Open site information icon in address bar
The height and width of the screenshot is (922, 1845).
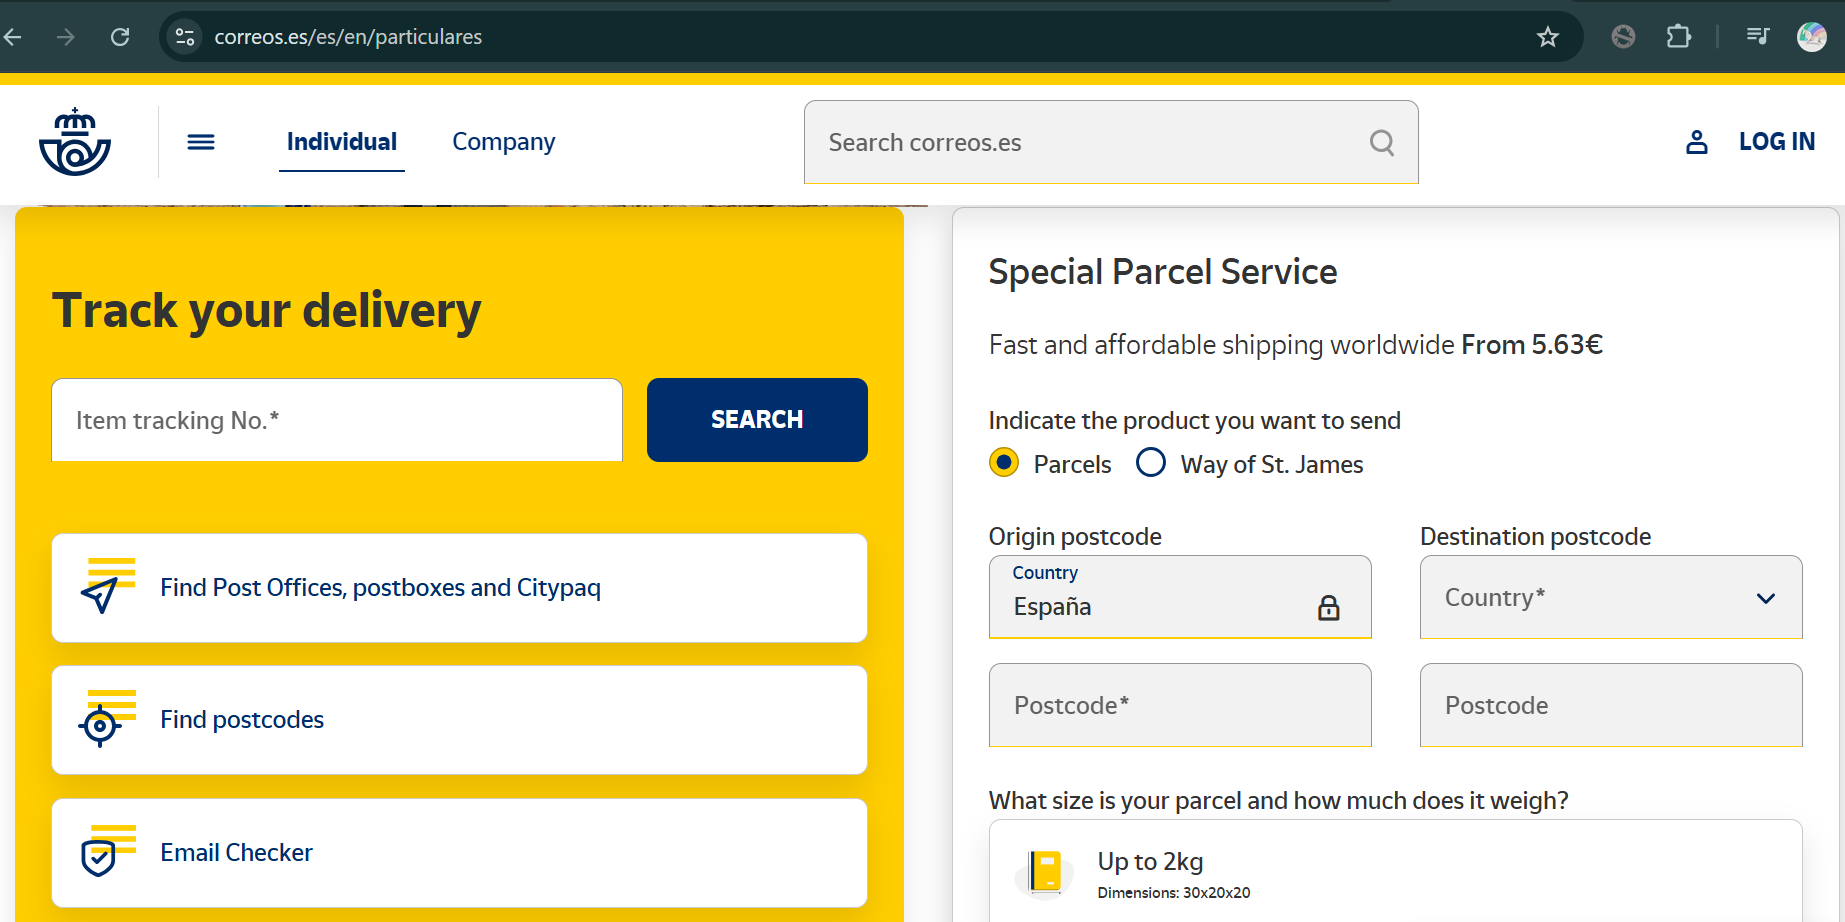[x=185, y=37]
